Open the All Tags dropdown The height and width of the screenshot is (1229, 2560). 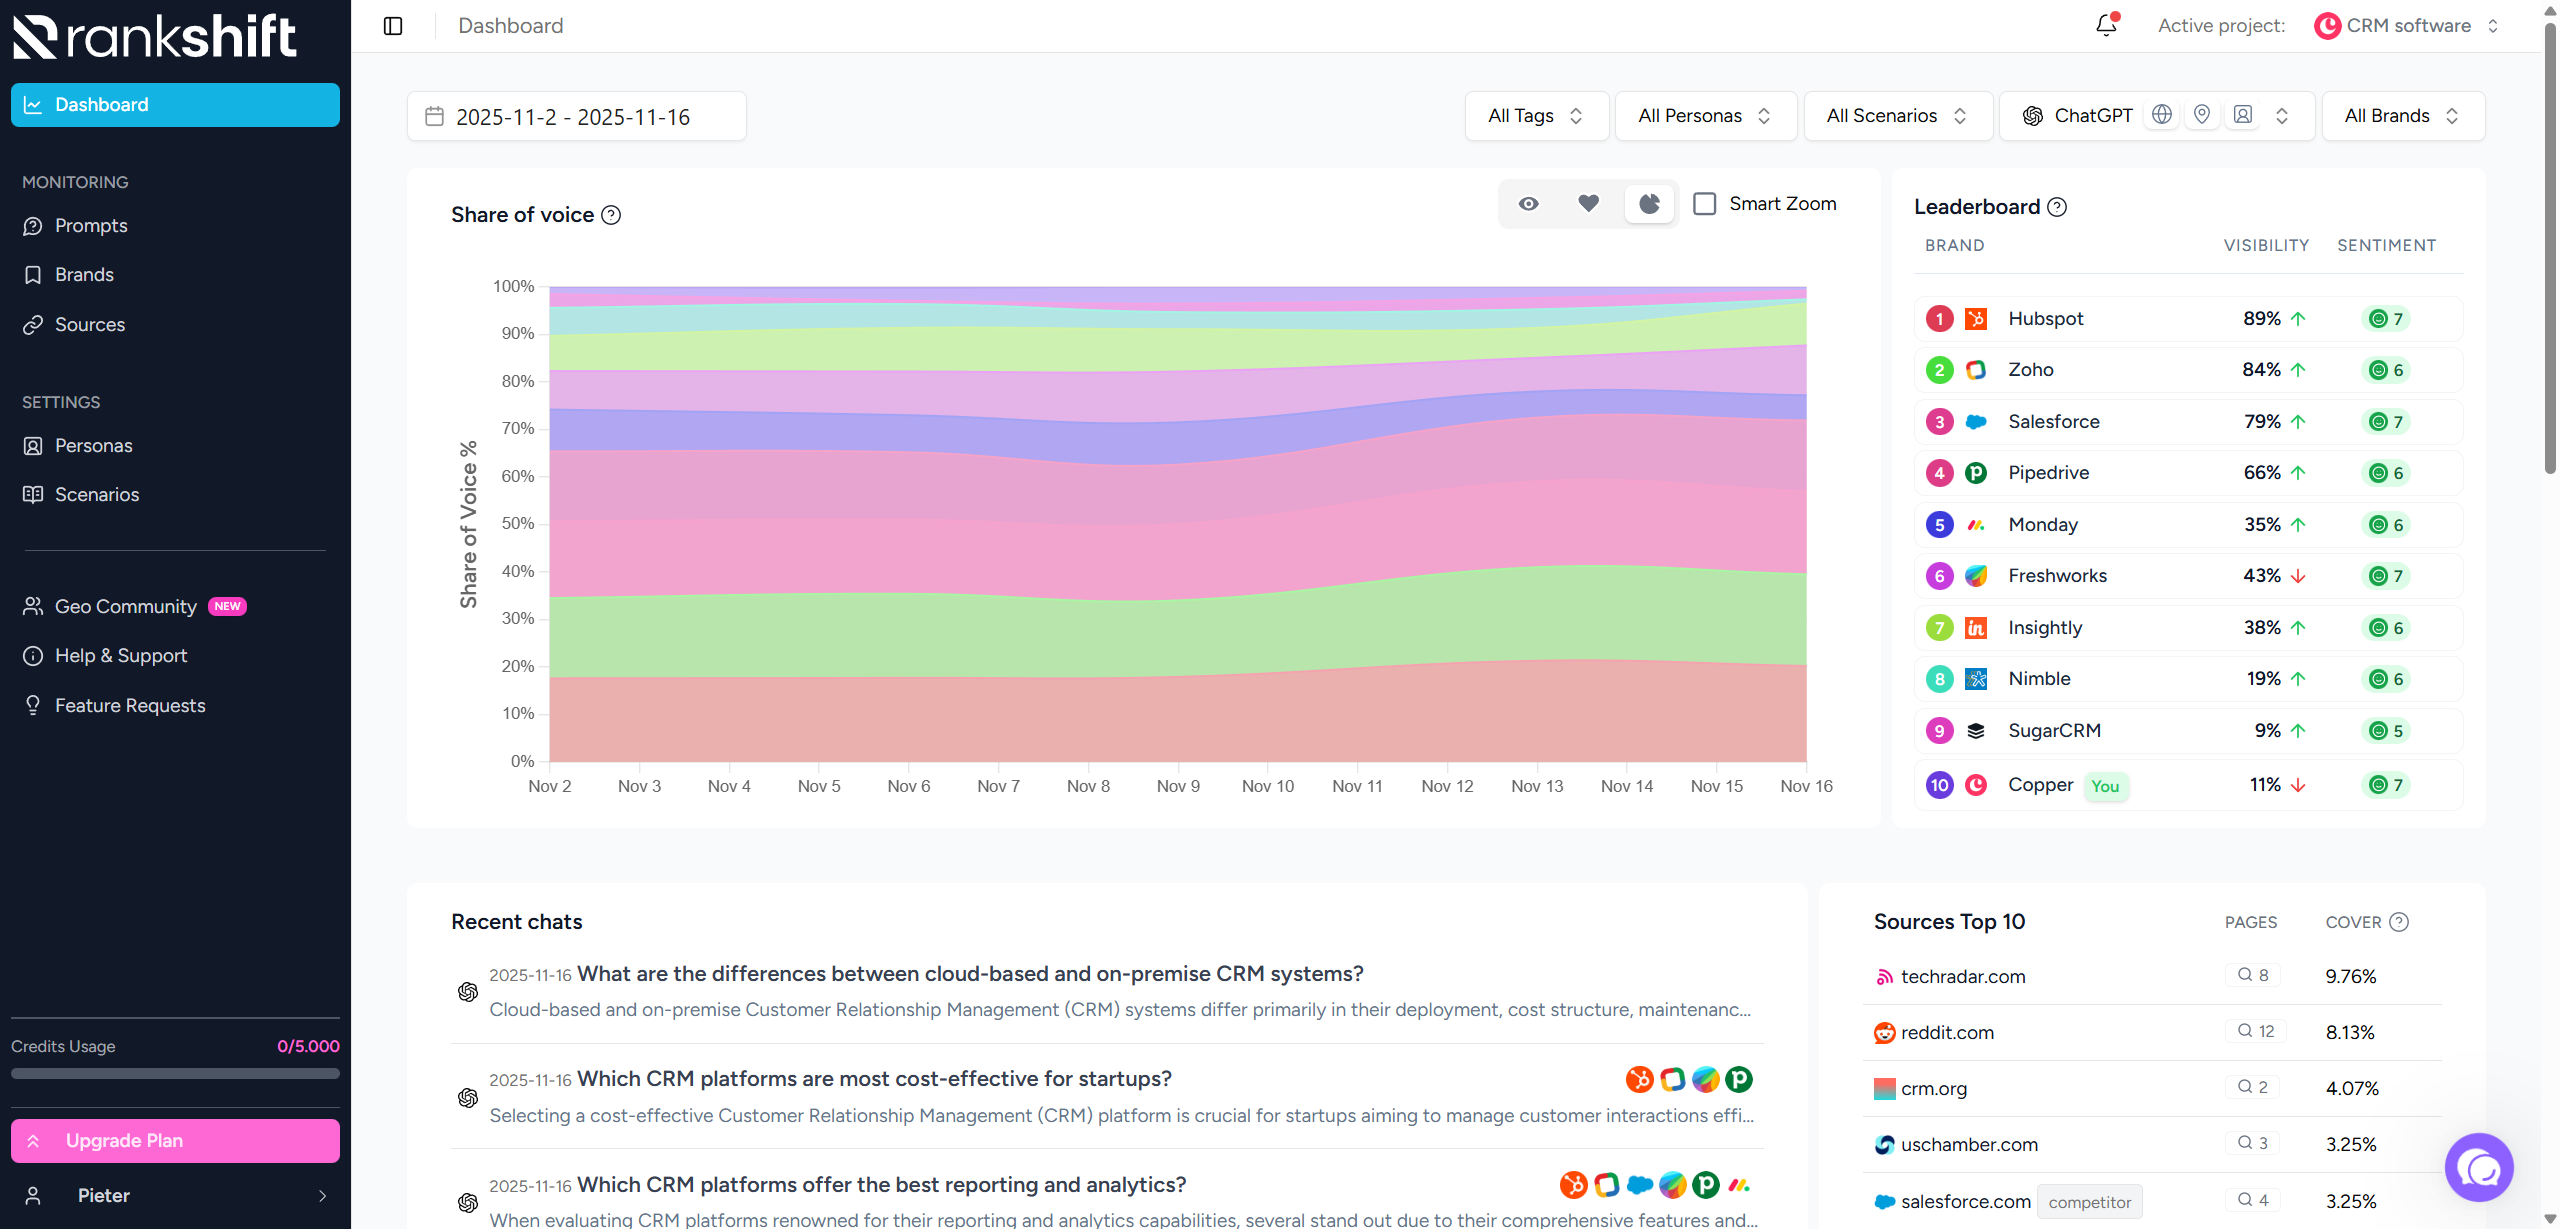tap(1536, 115)
